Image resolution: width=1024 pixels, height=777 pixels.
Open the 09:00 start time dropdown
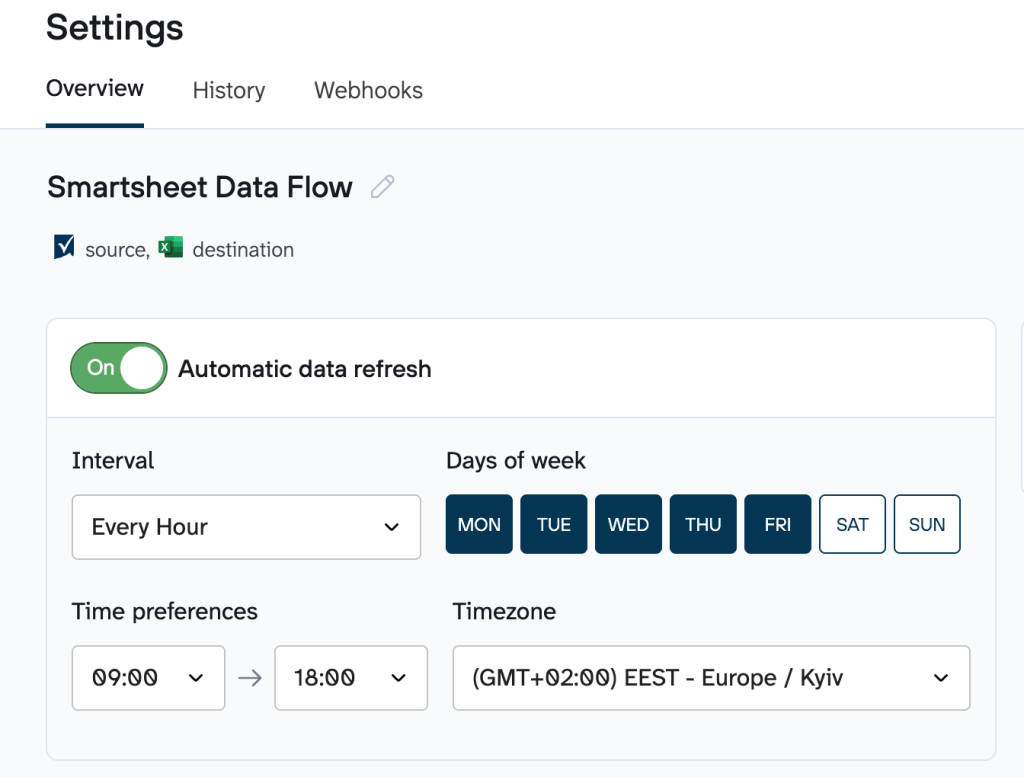pyautogui.click(x=148, y=678)
